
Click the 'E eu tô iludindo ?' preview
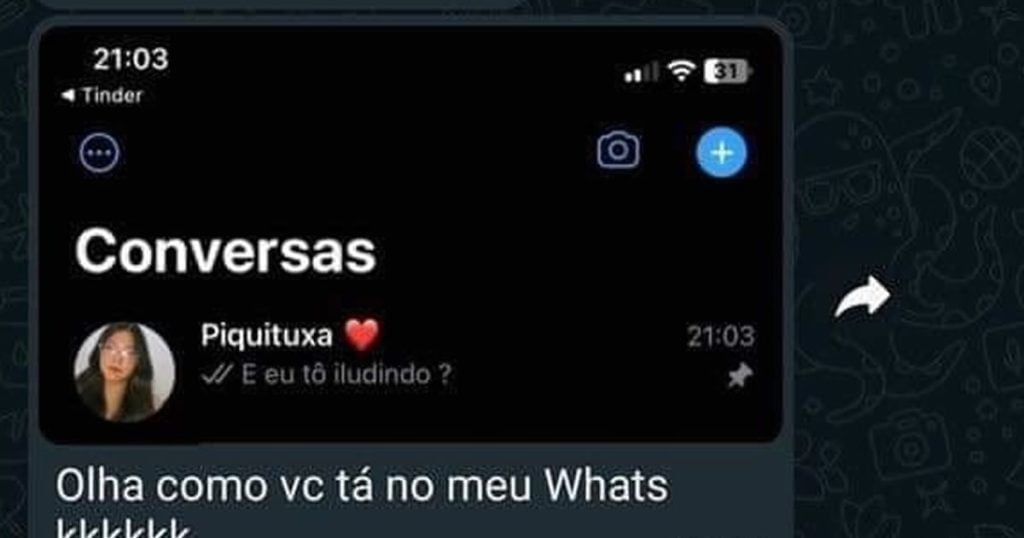(346, 375)
